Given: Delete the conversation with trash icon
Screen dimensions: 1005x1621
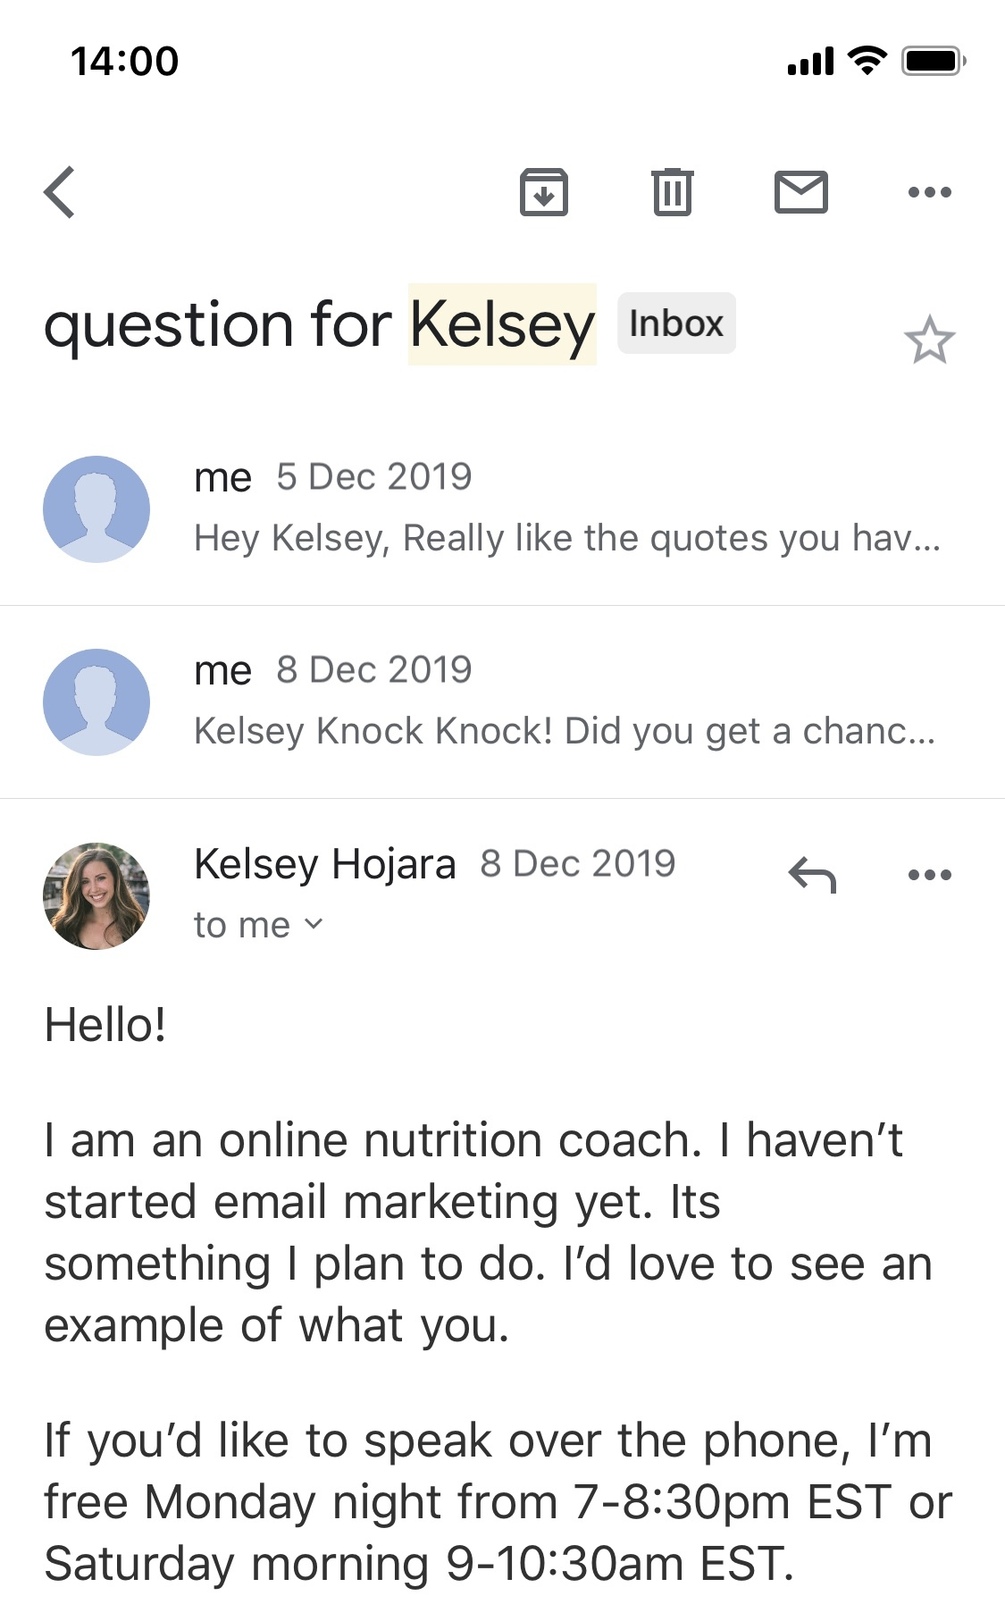Looking at the screenshot, I should click(672, 192).
